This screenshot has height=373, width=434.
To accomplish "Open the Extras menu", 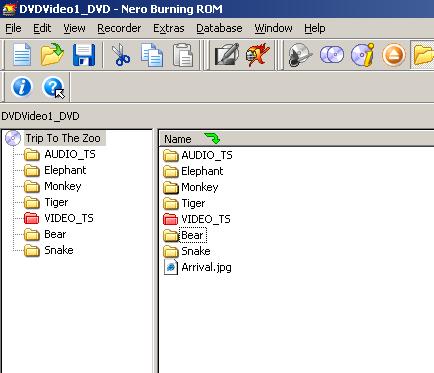I will click(x=169, y=28).
